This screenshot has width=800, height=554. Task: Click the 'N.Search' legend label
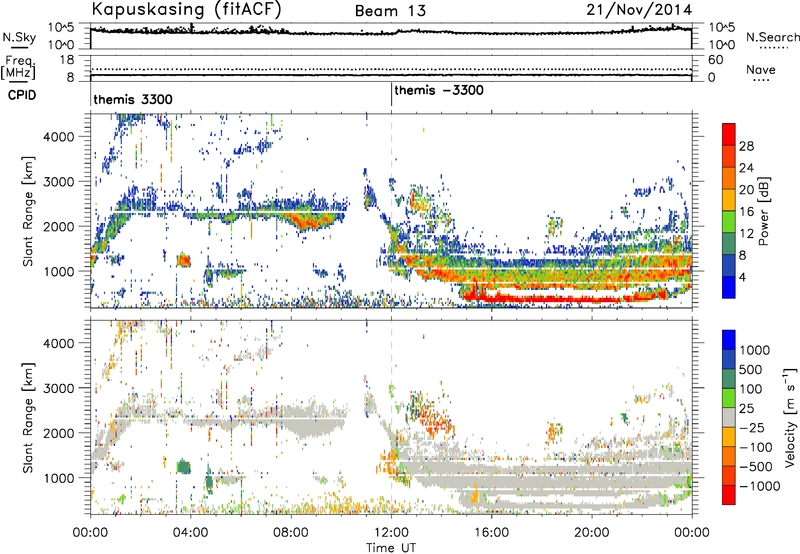pyautogui.click(x=772, y=37)
